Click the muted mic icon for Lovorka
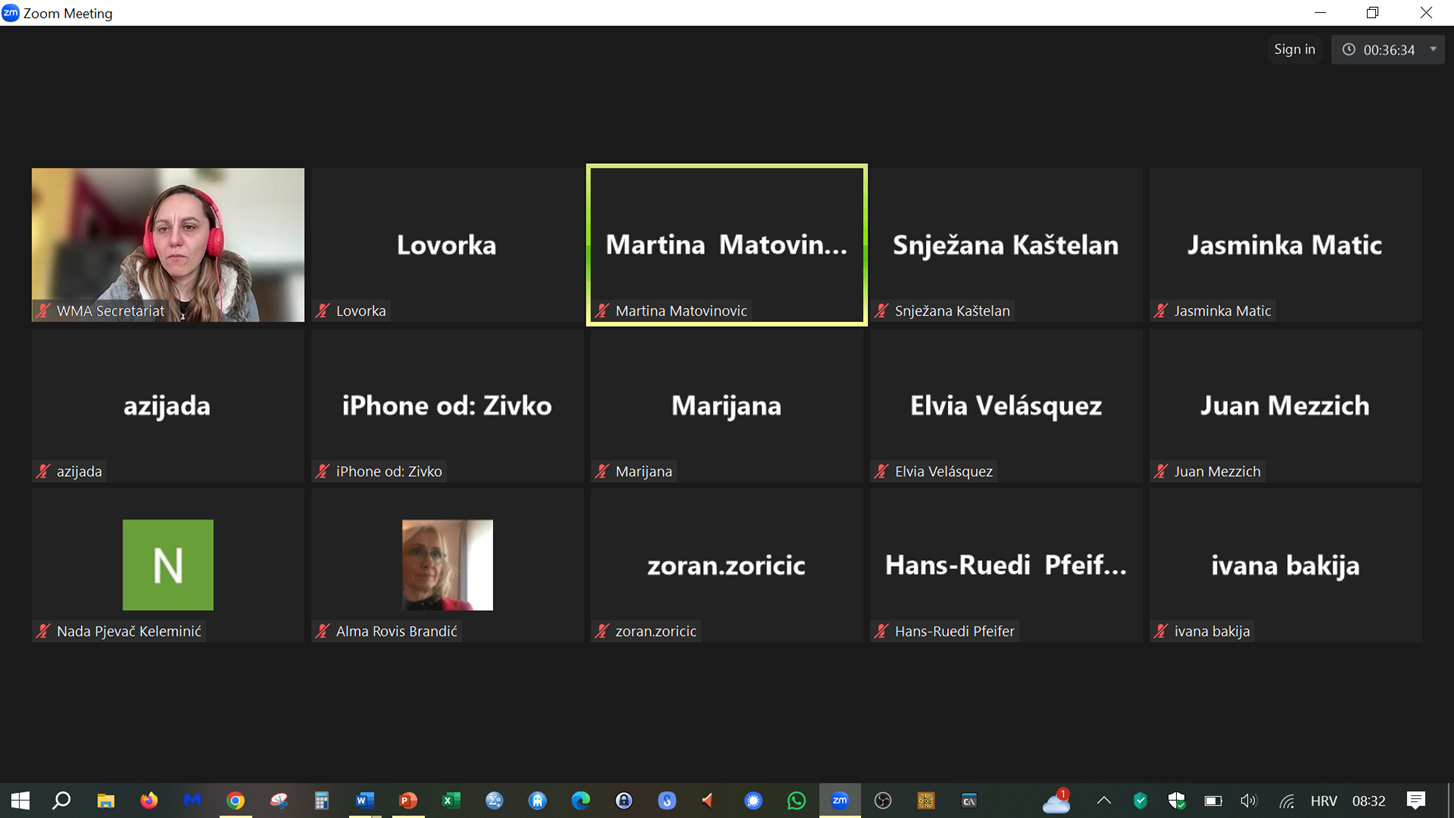 [x=322, y=311]
